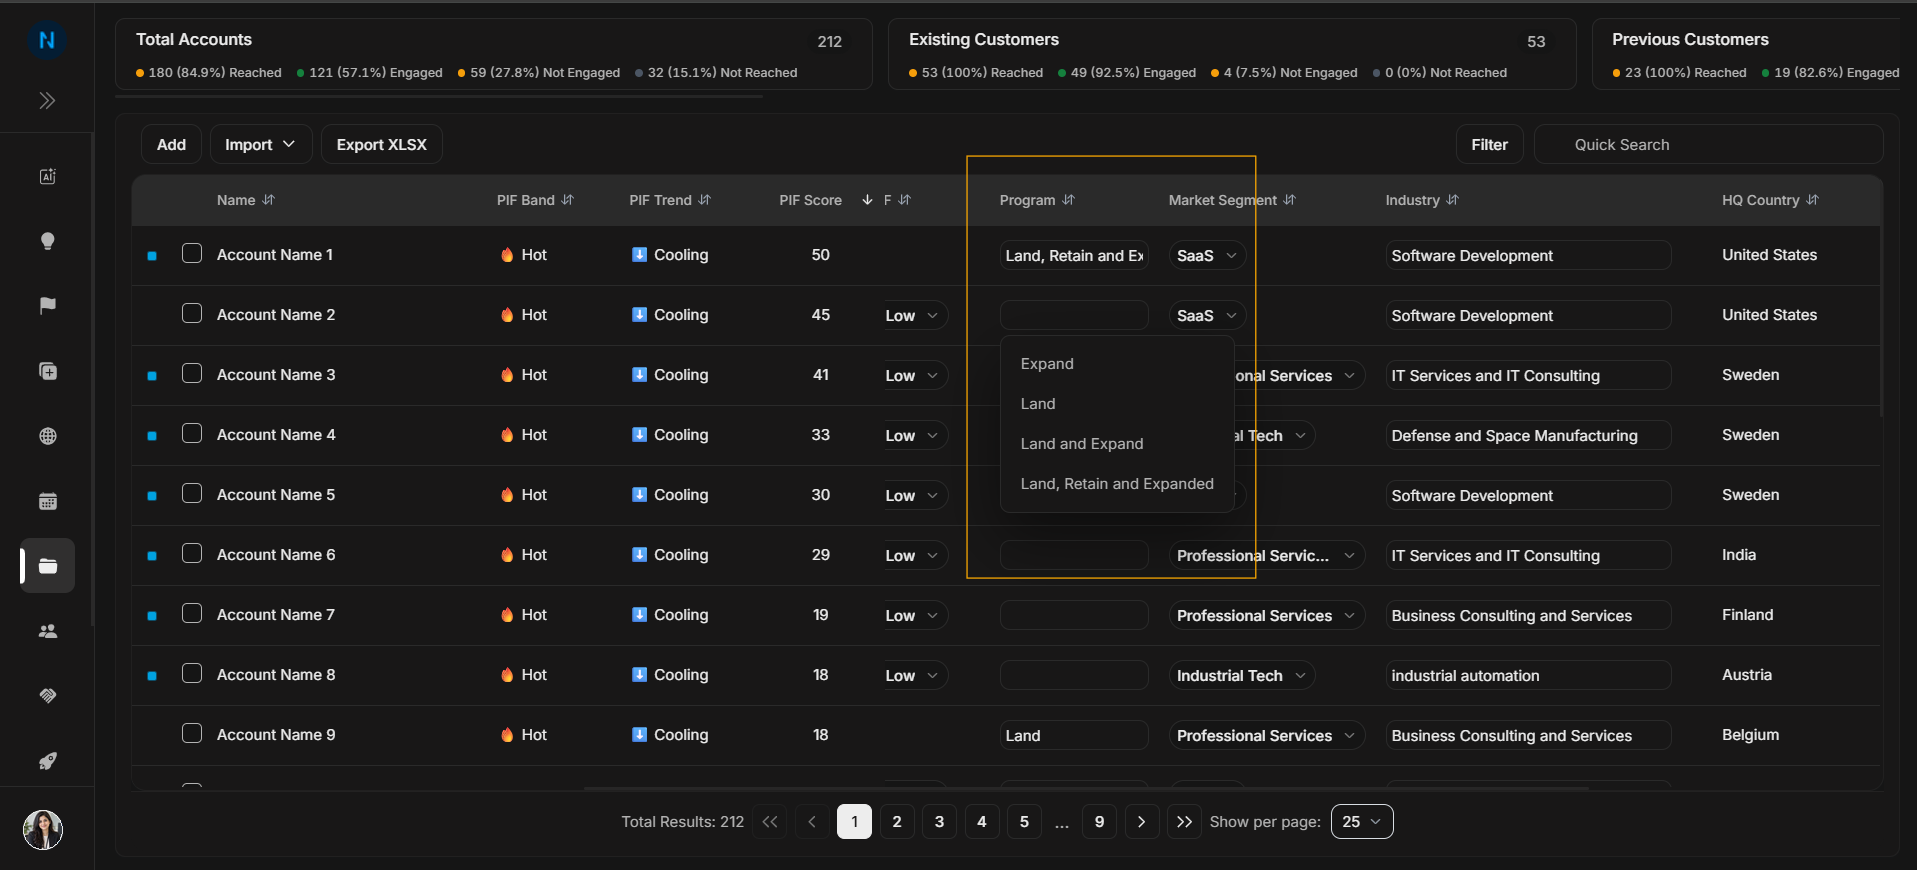This screenshot has width=1917, height=870.
Task: Open the user profile avatar
Action: pos(43,829)
